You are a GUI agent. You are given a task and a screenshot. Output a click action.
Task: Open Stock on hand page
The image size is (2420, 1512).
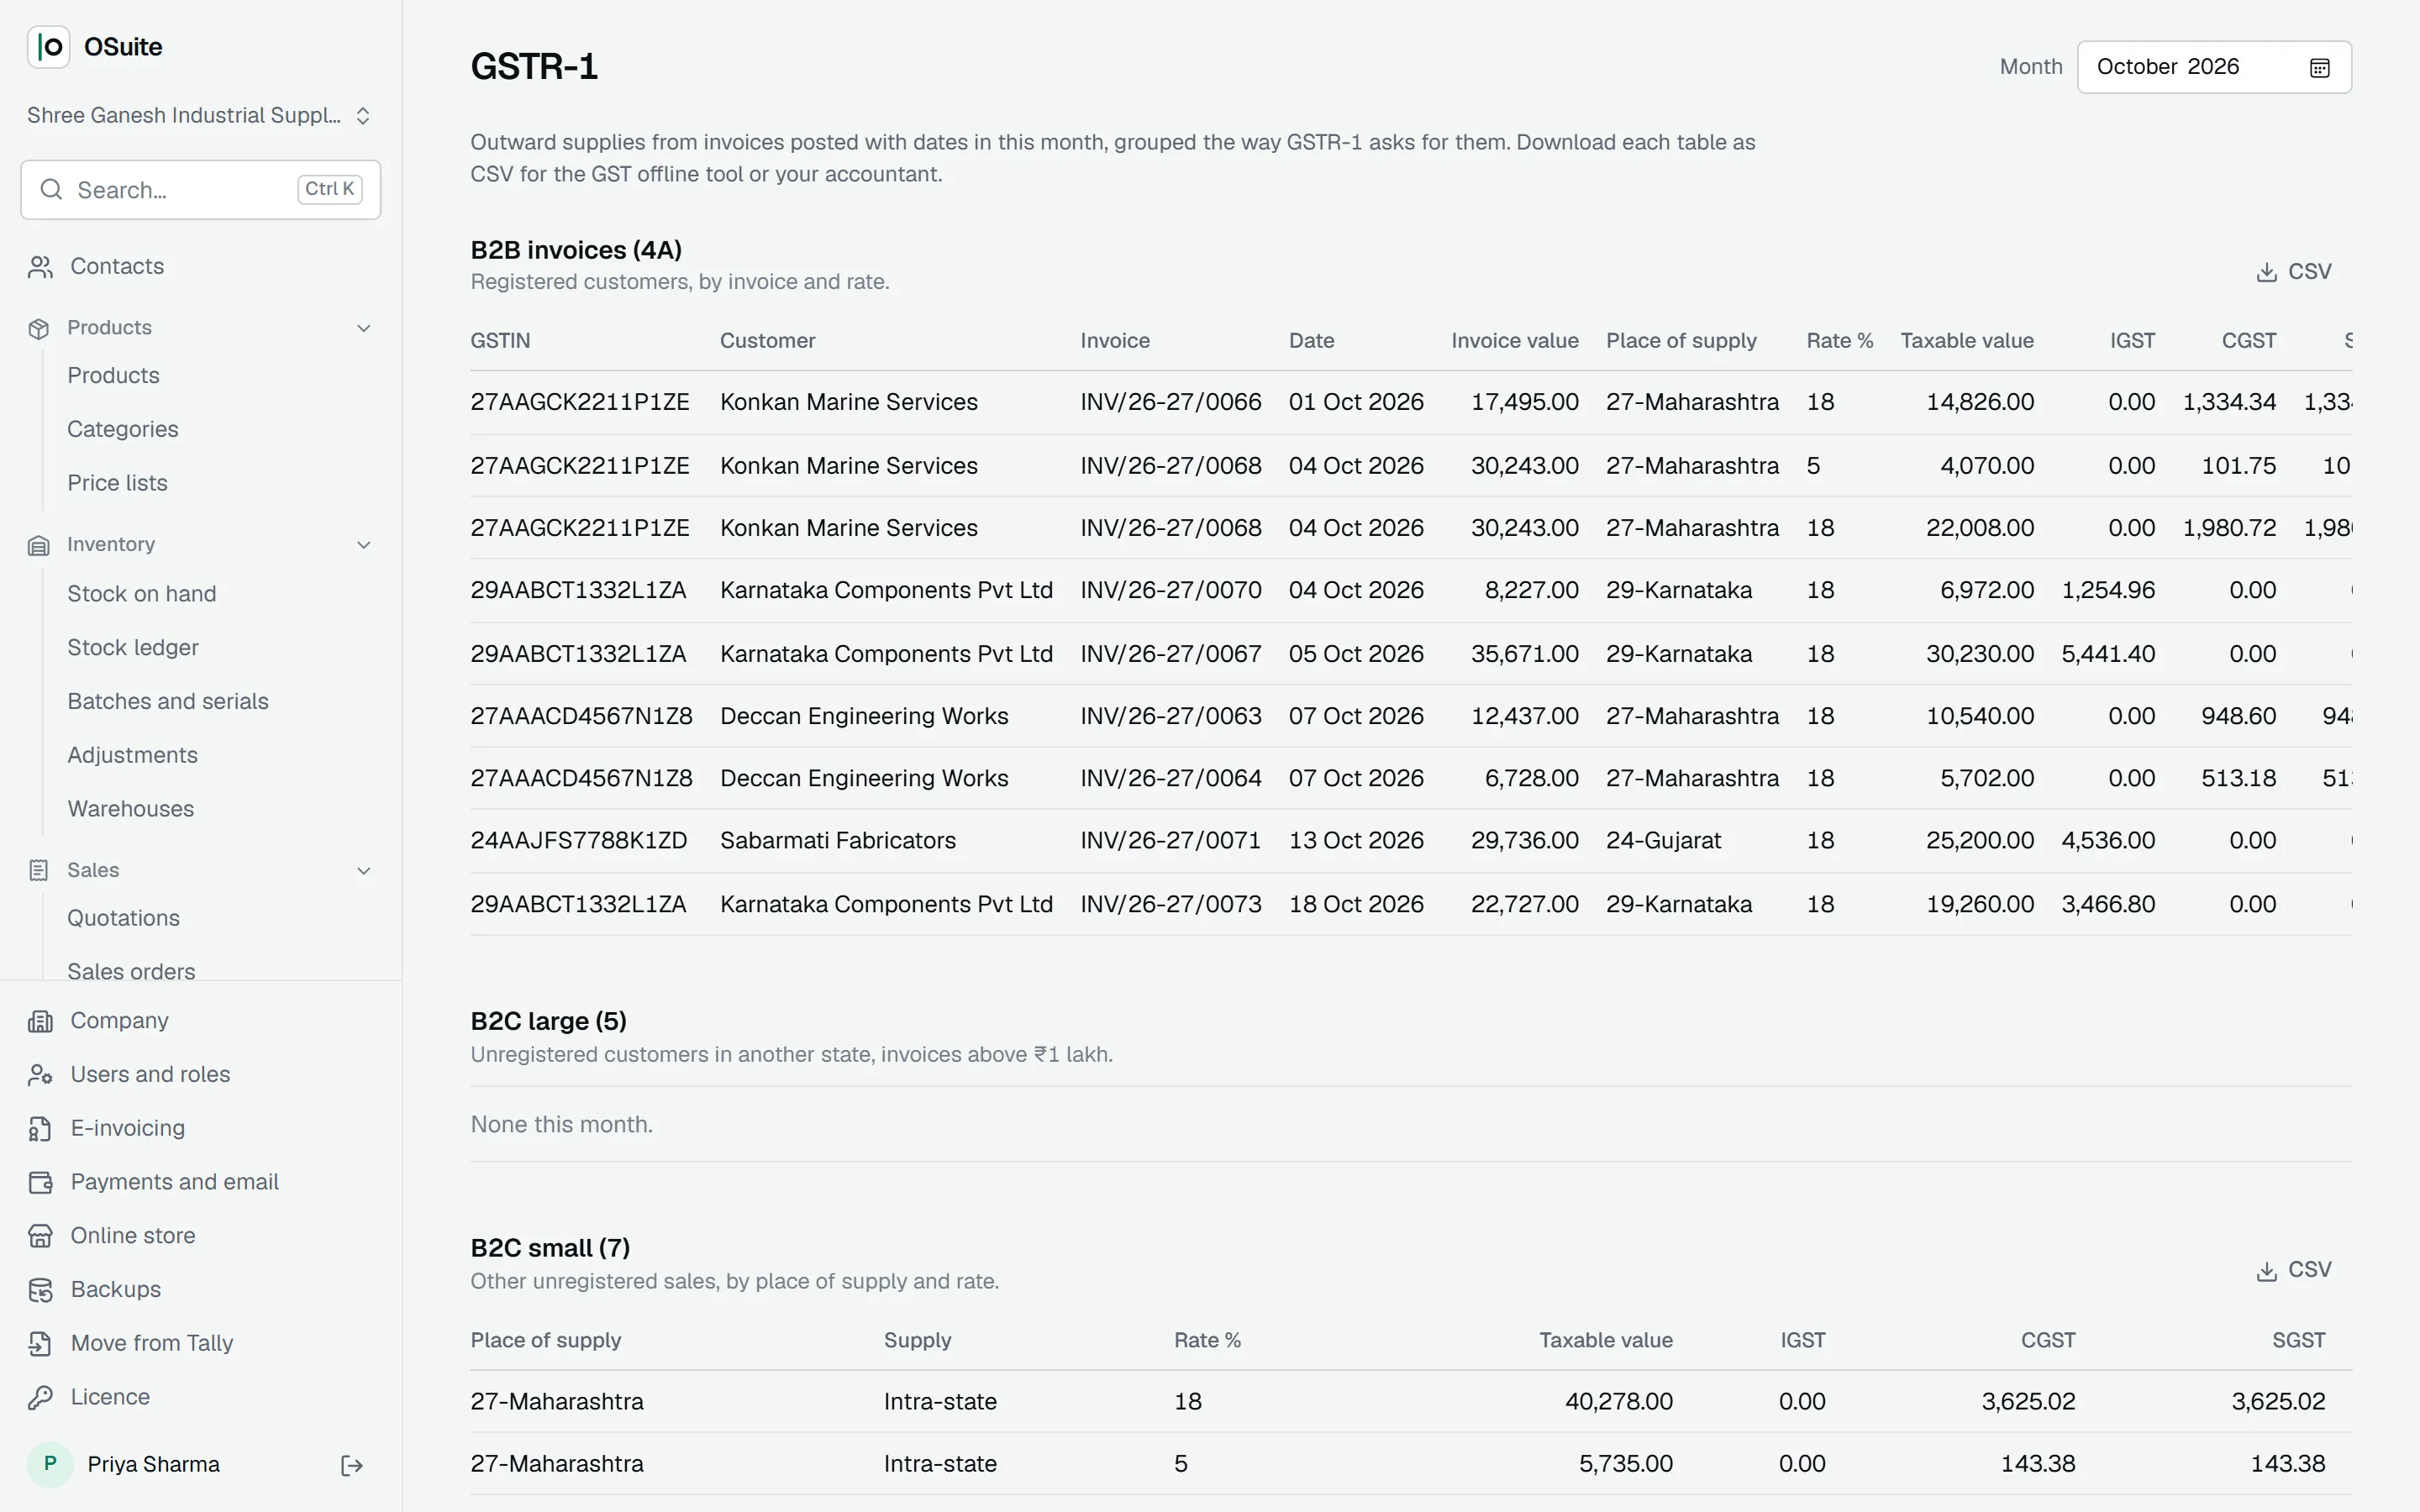click(x=142, y=594)
